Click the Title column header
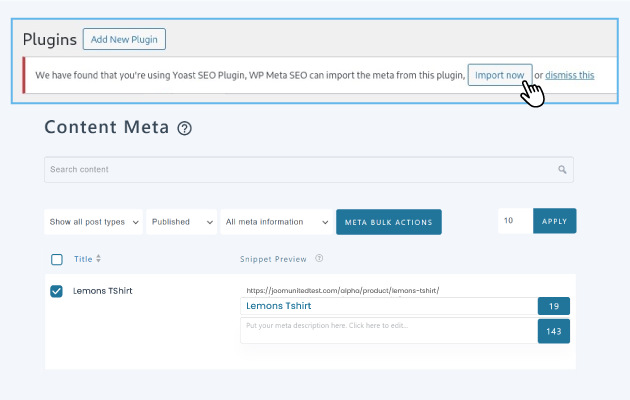The height and width of the screenshot is (400, 630). click(x=82, y=259)
